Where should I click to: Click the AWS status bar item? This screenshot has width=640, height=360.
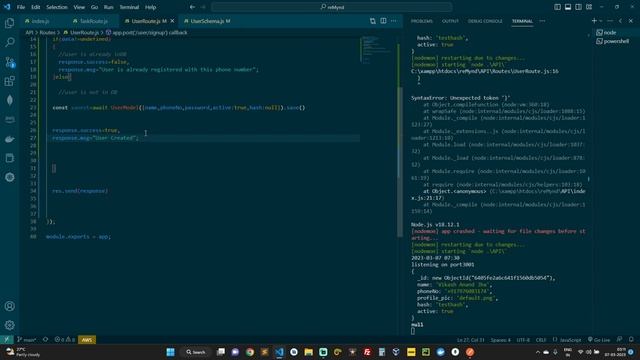(87, 340)
